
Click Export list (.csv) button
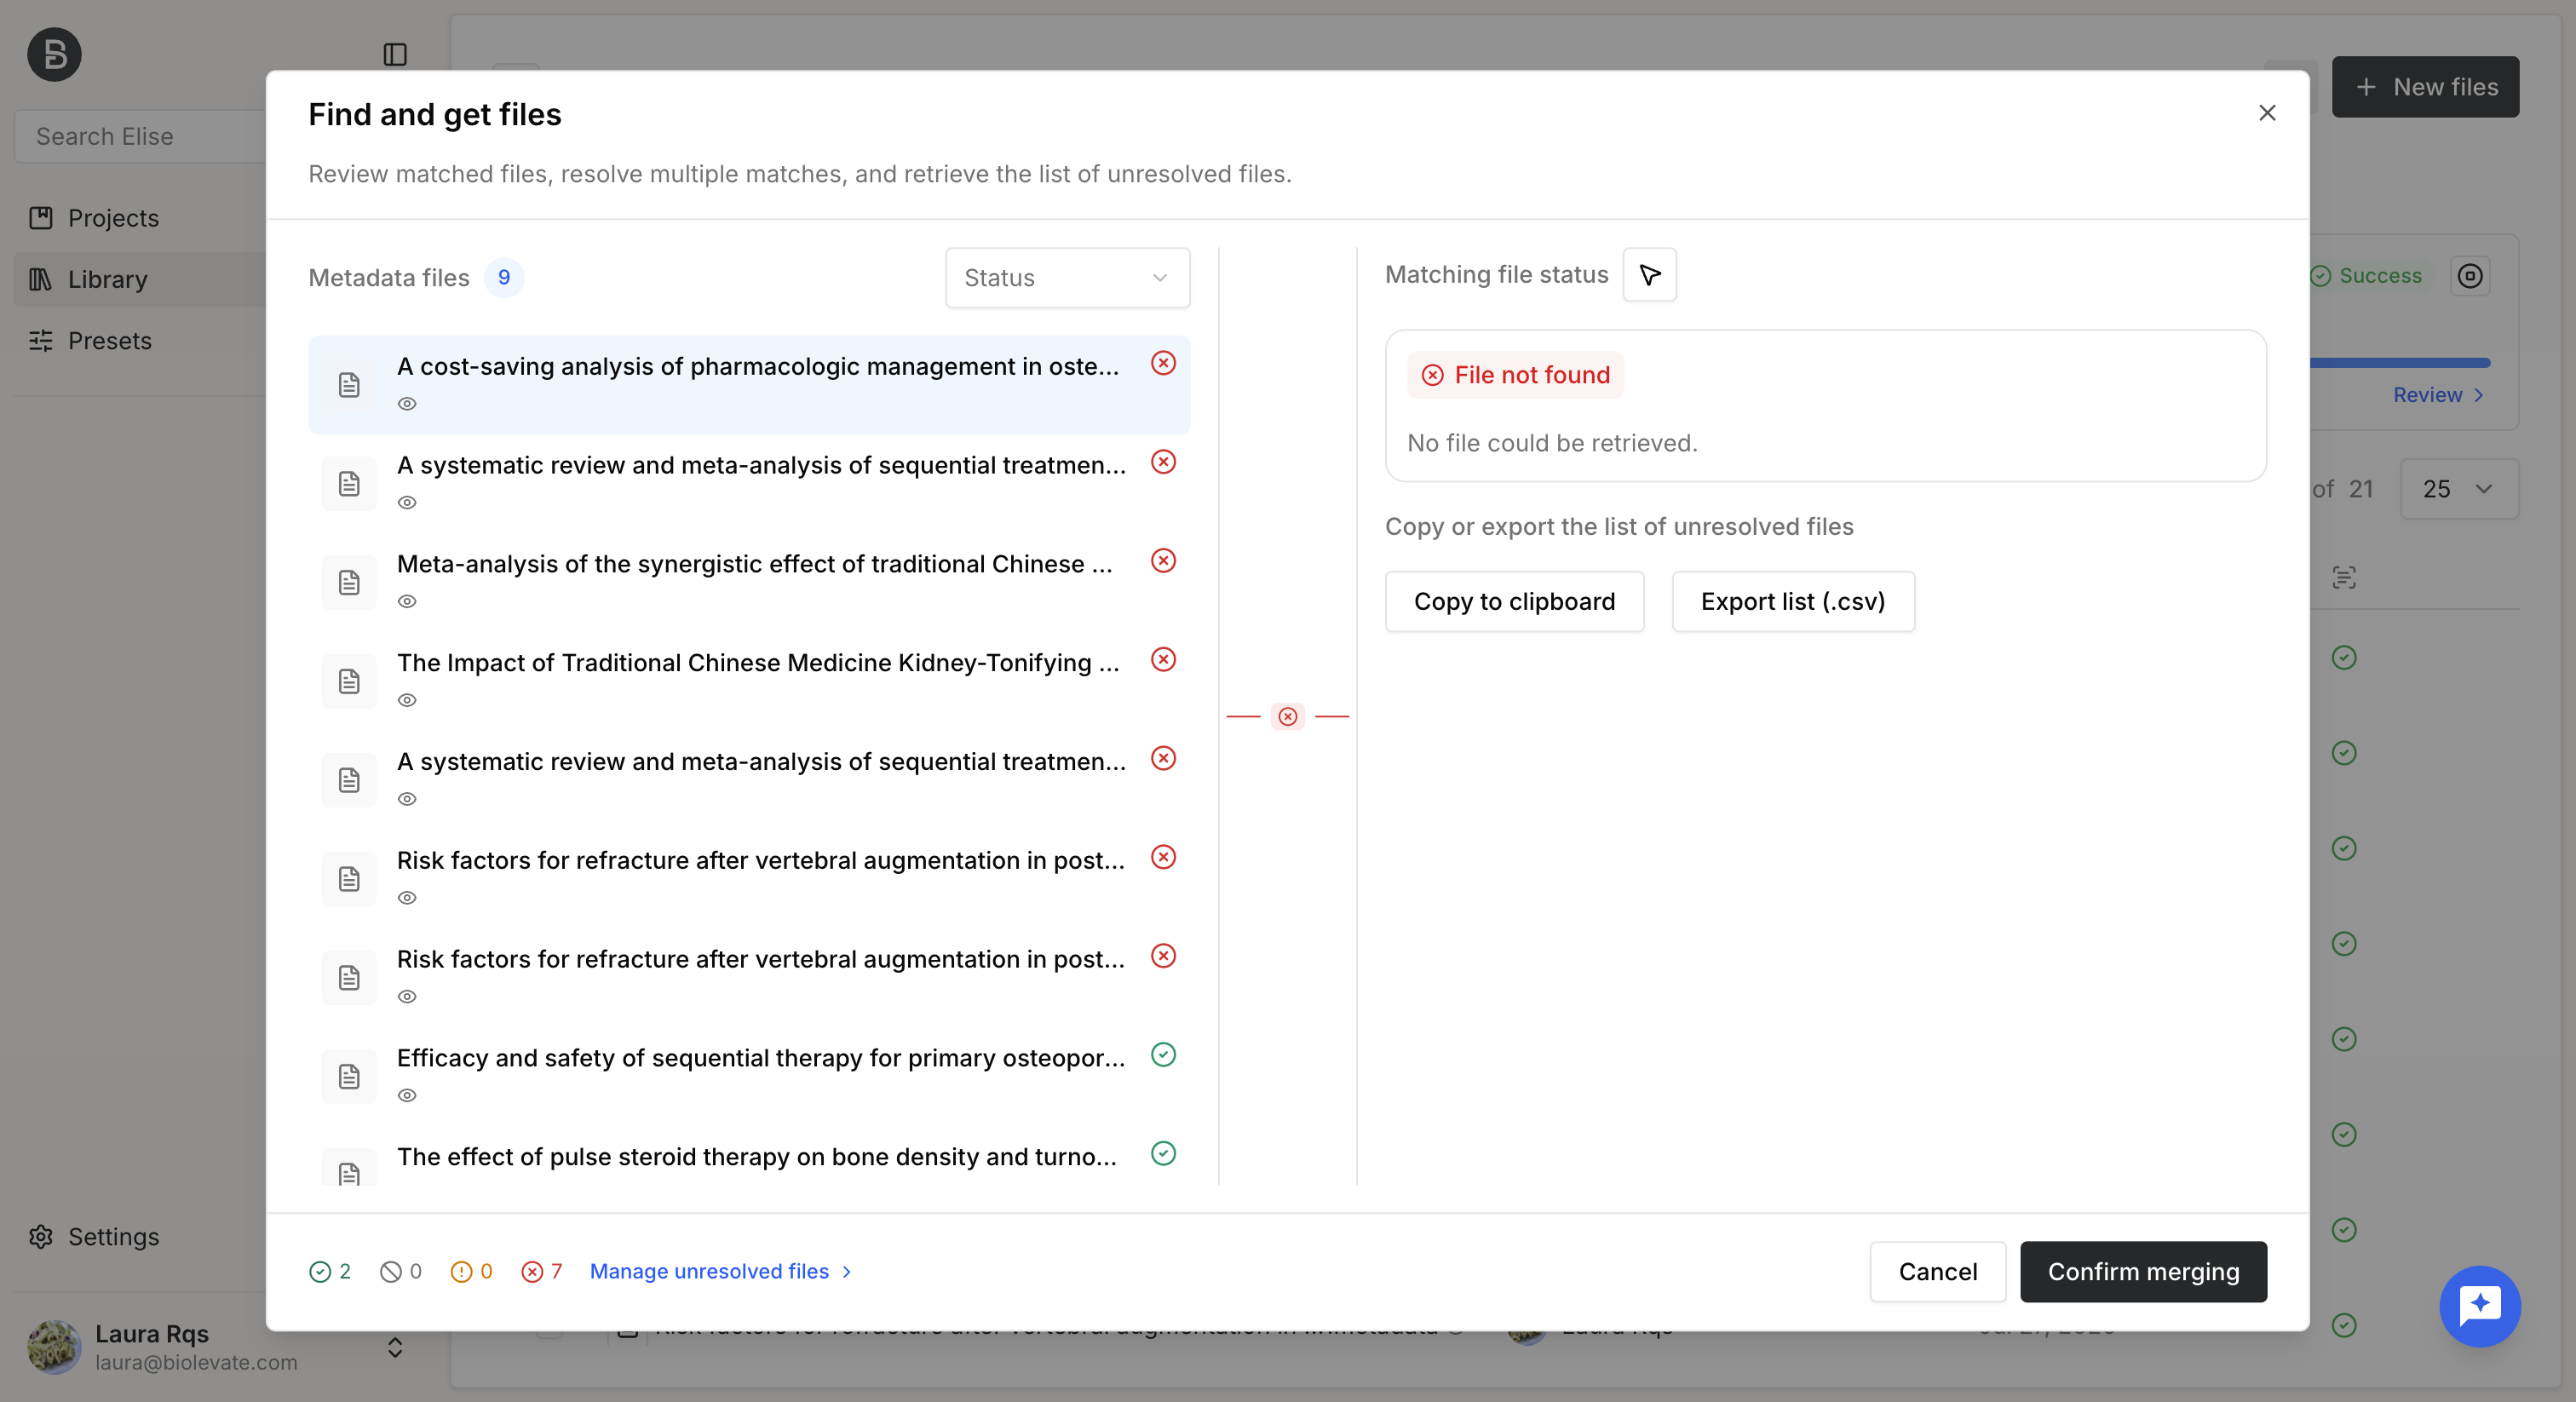(1793, 602)
